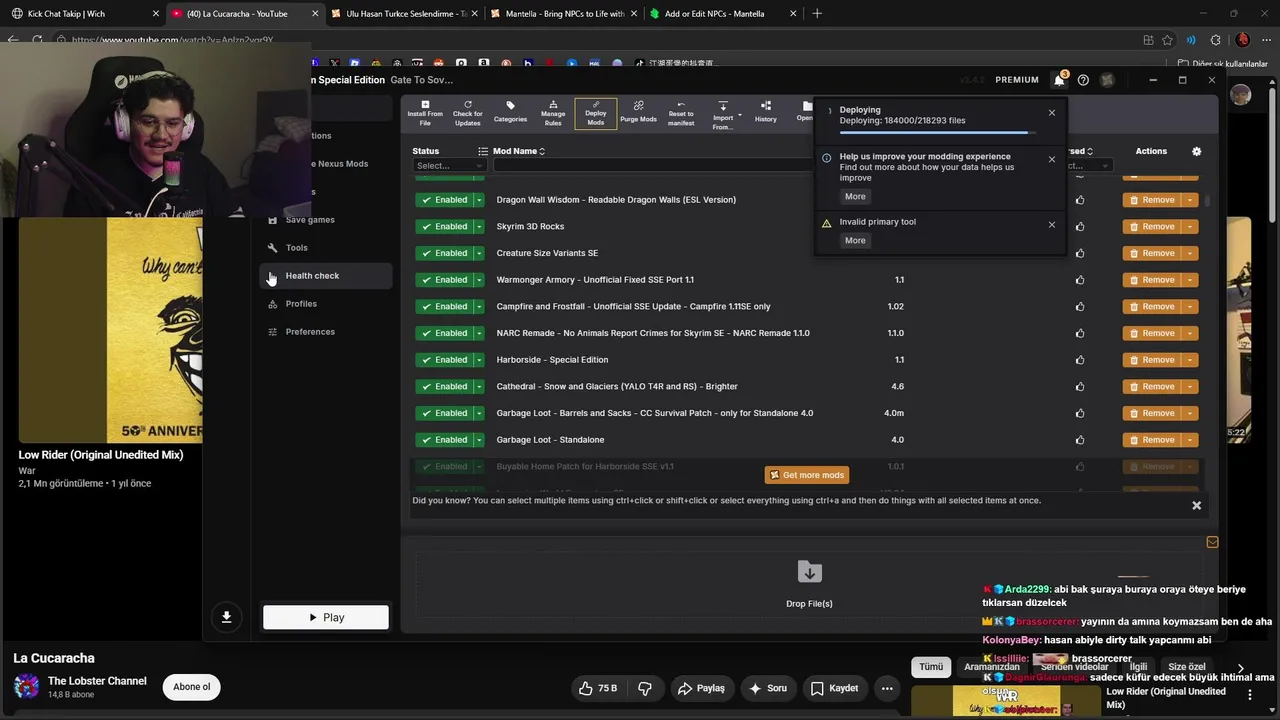Screen dimensions: 1280x720
Task: Click the multi-select list icon beside Mod Name
Action: [483, 151]
